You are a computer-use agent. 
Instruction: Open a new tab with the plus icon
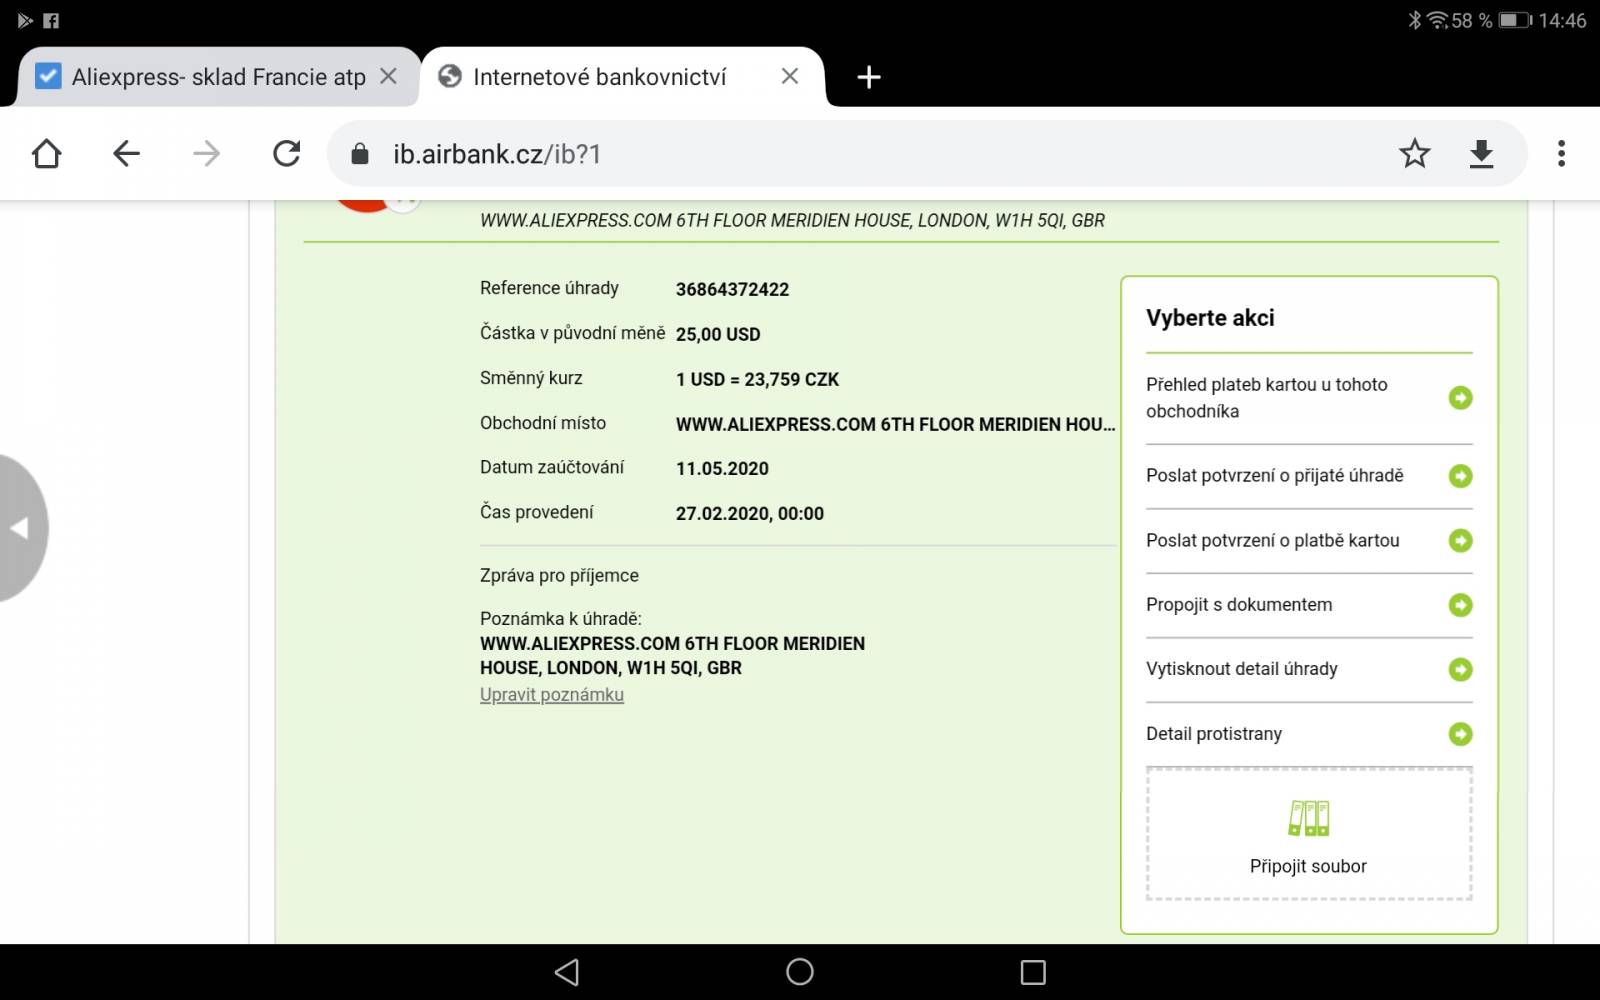[x=869, y=77]
